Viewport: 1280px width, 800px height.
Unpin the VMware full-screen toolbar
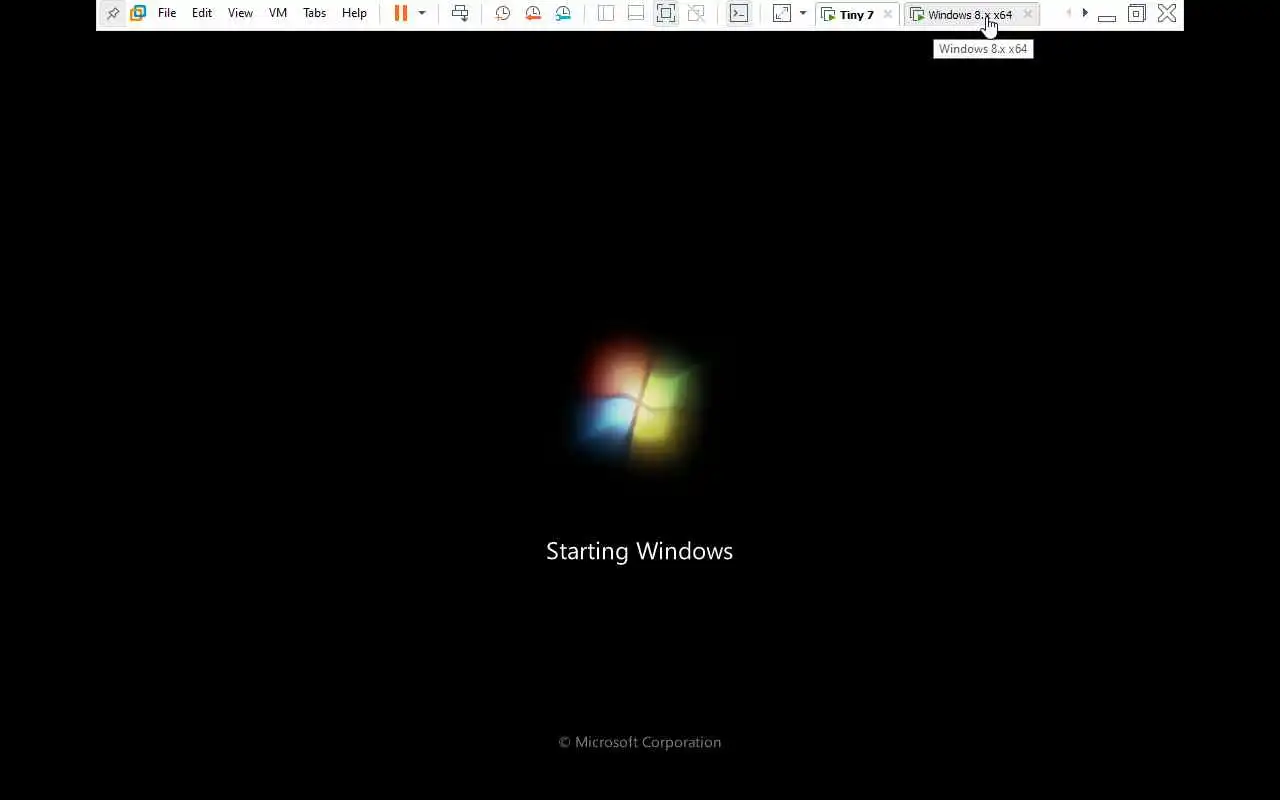click(112, 14)
